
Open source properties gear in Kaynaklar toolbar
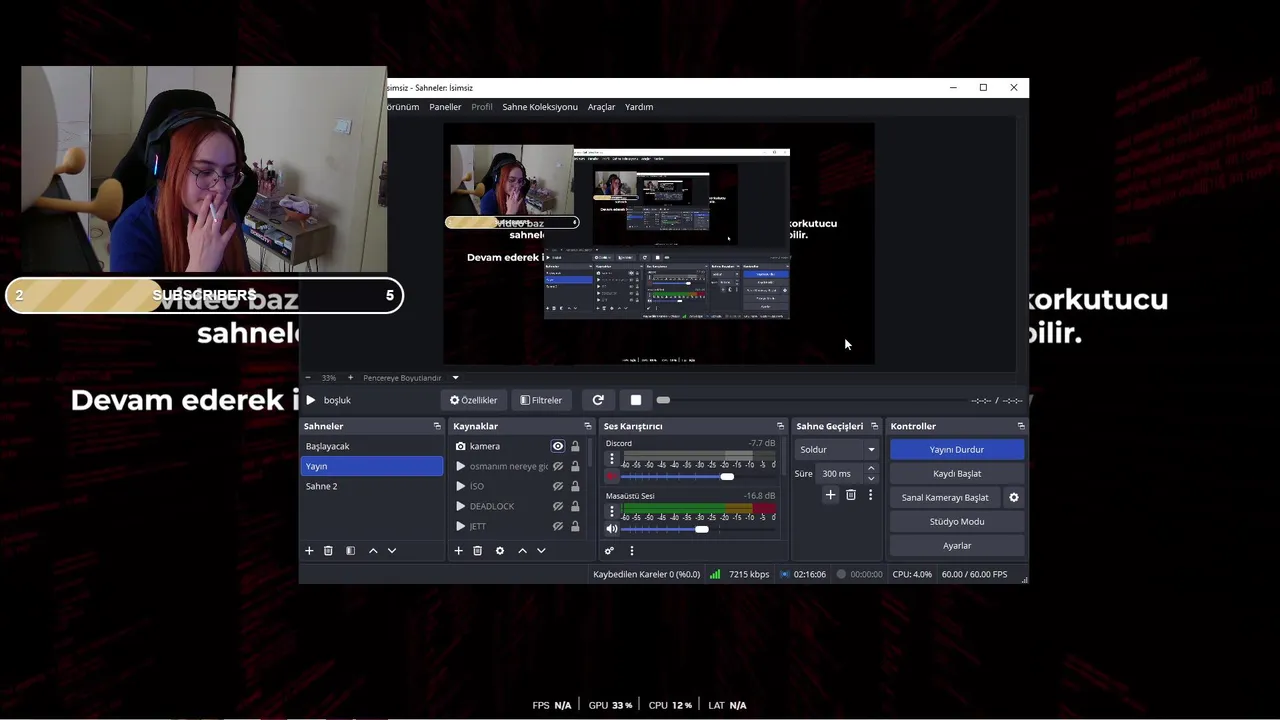pyautogui.click(x=500, y=551)
